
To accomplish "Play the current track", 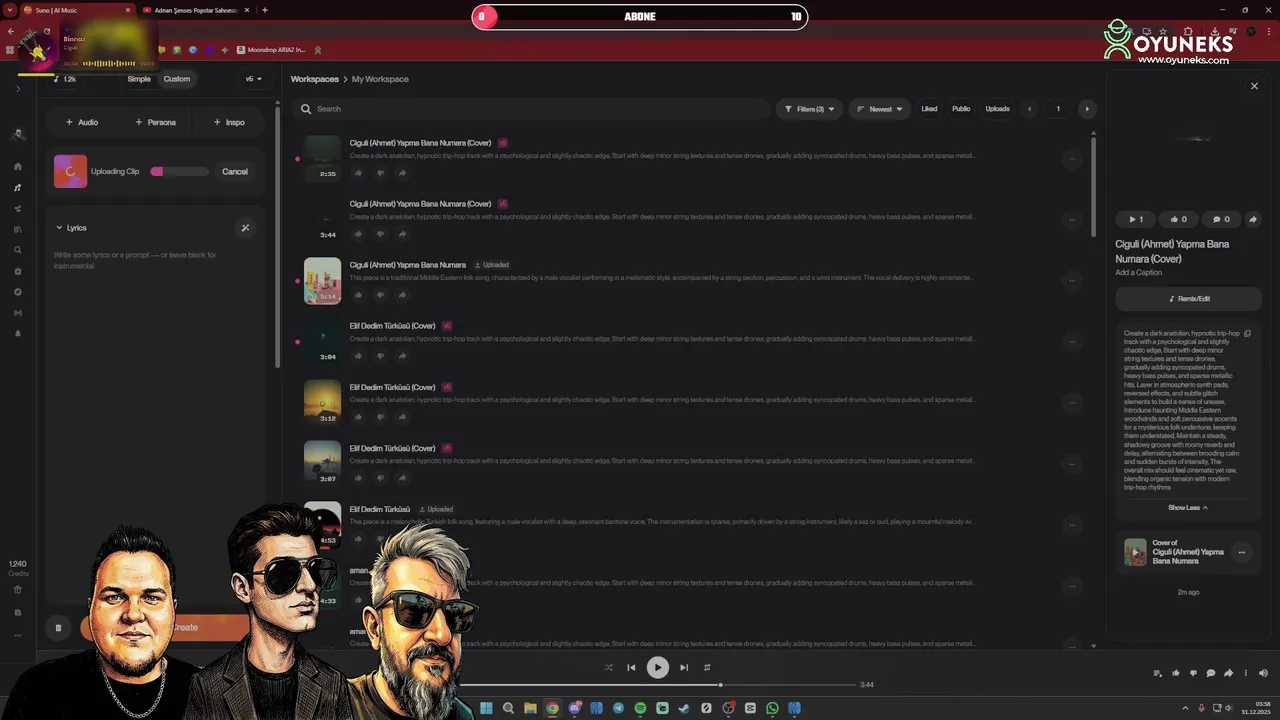I will pos(657,668).
